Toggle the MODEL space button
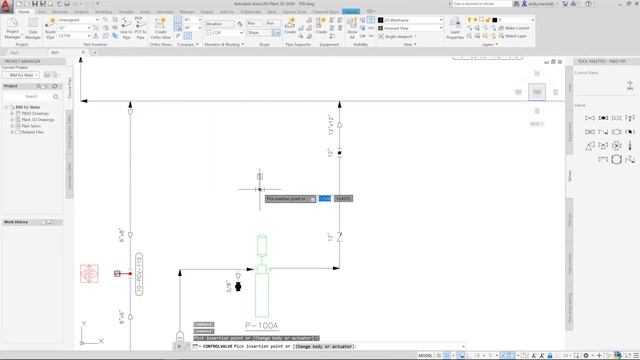Screen dimensions: 640x360 pyautogui.click(x=425, y=356)
